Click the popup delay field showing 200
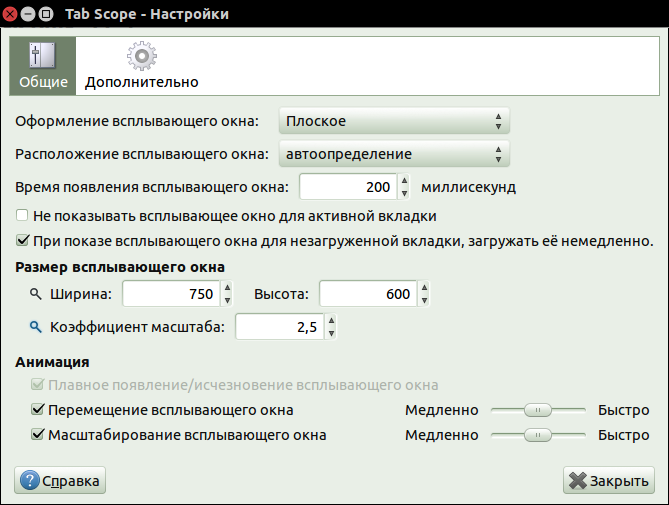669x505 pixels. tap(349, 187)
